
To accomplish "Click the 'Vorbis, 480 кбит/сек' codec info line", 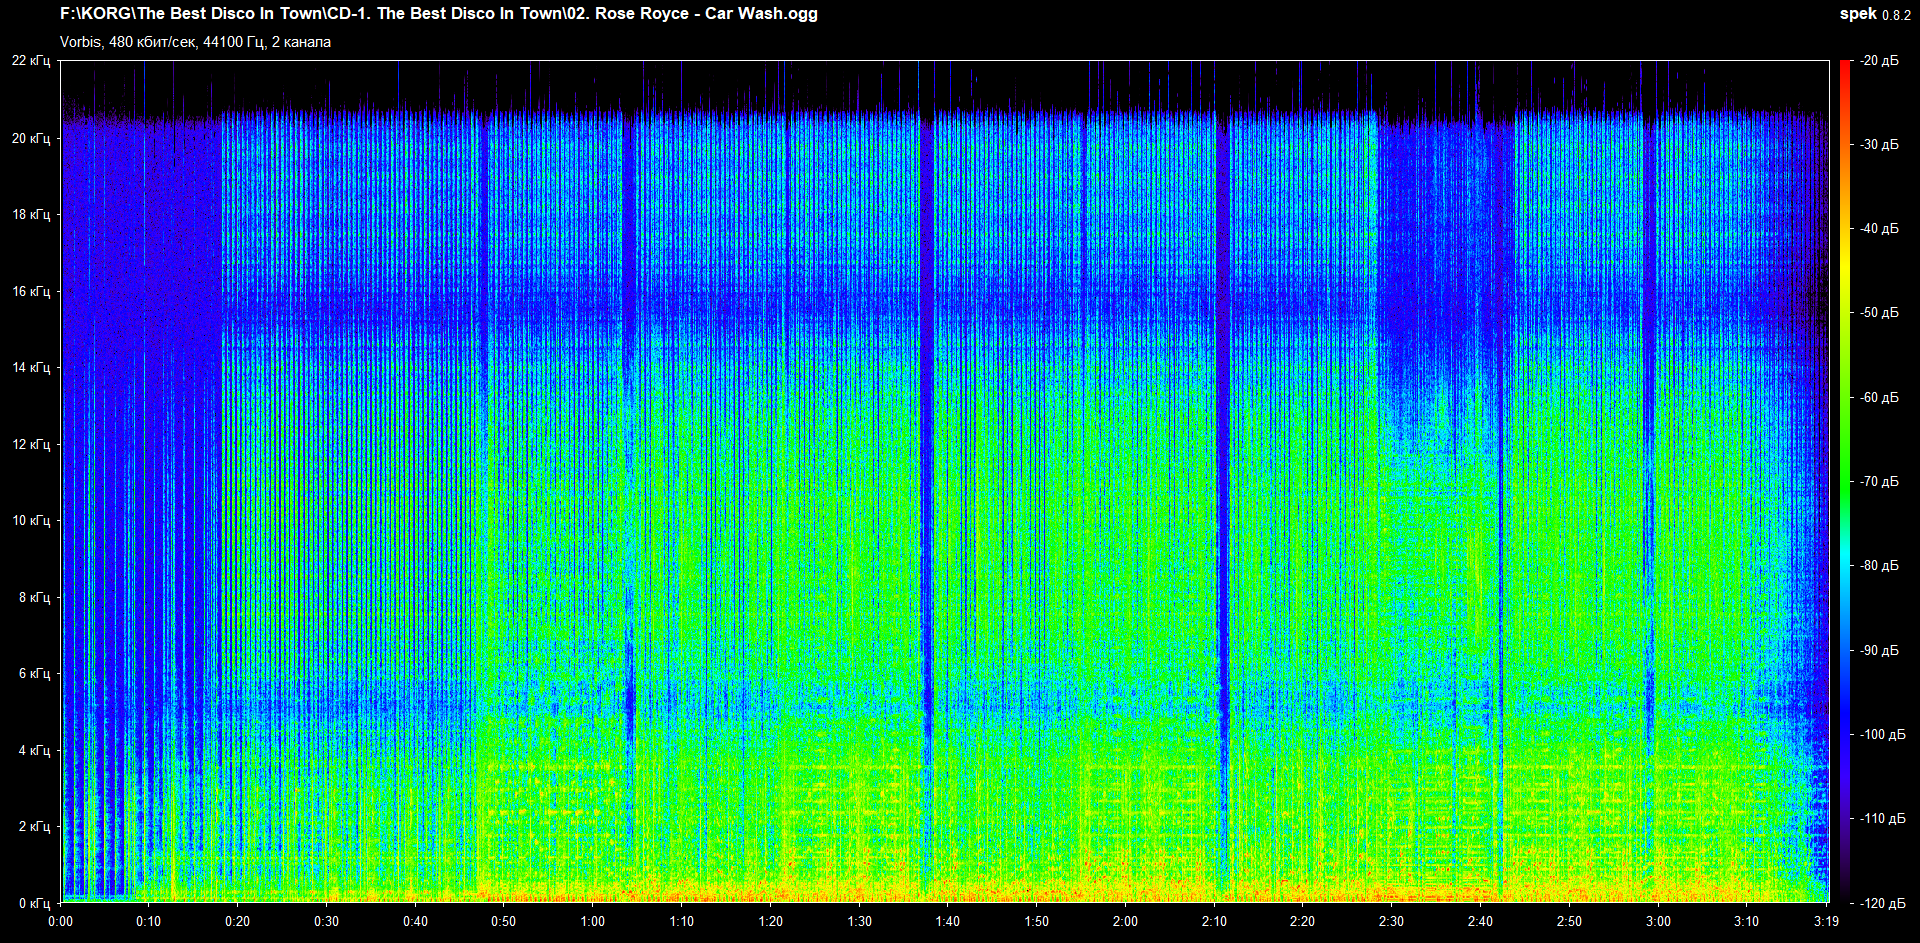I will click(195, 42).
